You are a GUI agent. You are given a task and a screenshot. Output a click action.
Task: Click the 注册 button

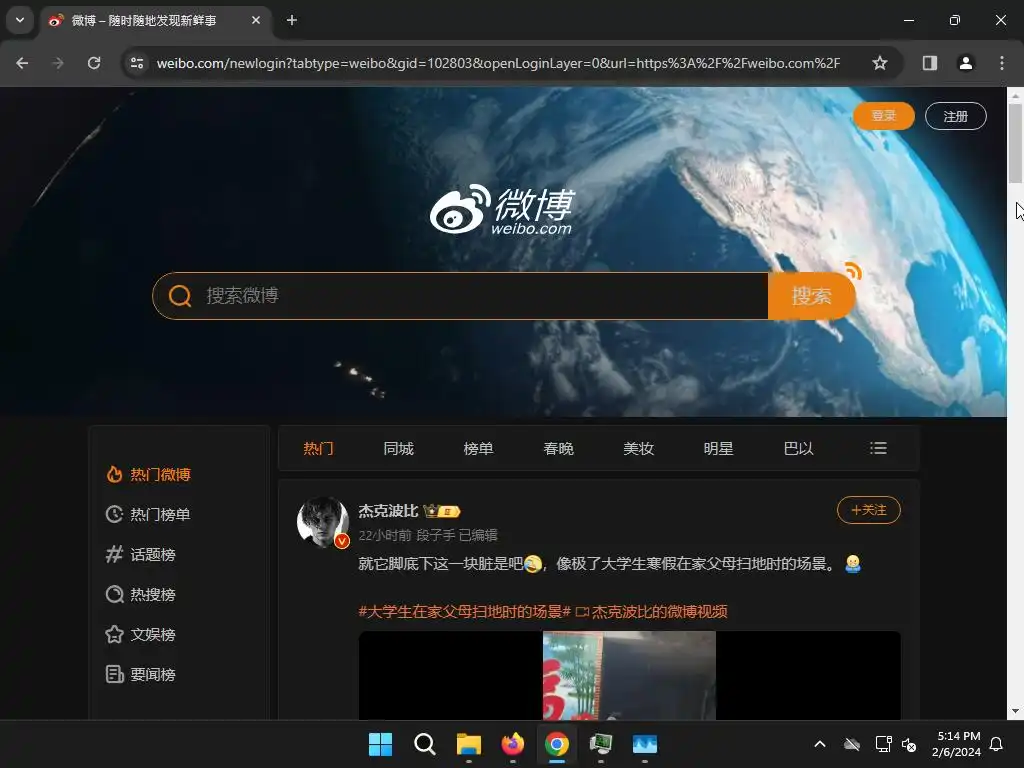pos(955,116)
